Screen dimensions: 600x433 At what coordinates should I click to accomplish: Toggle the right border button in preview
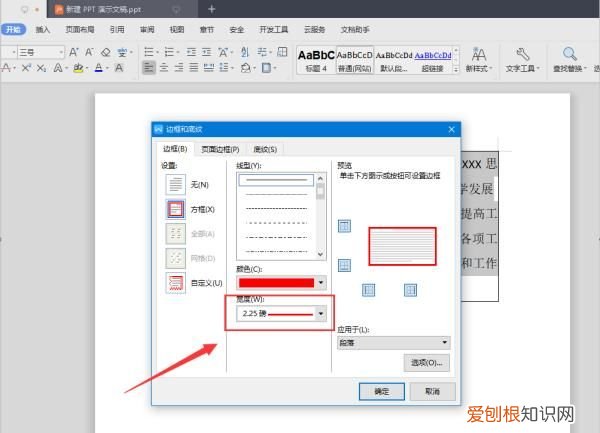411,290
